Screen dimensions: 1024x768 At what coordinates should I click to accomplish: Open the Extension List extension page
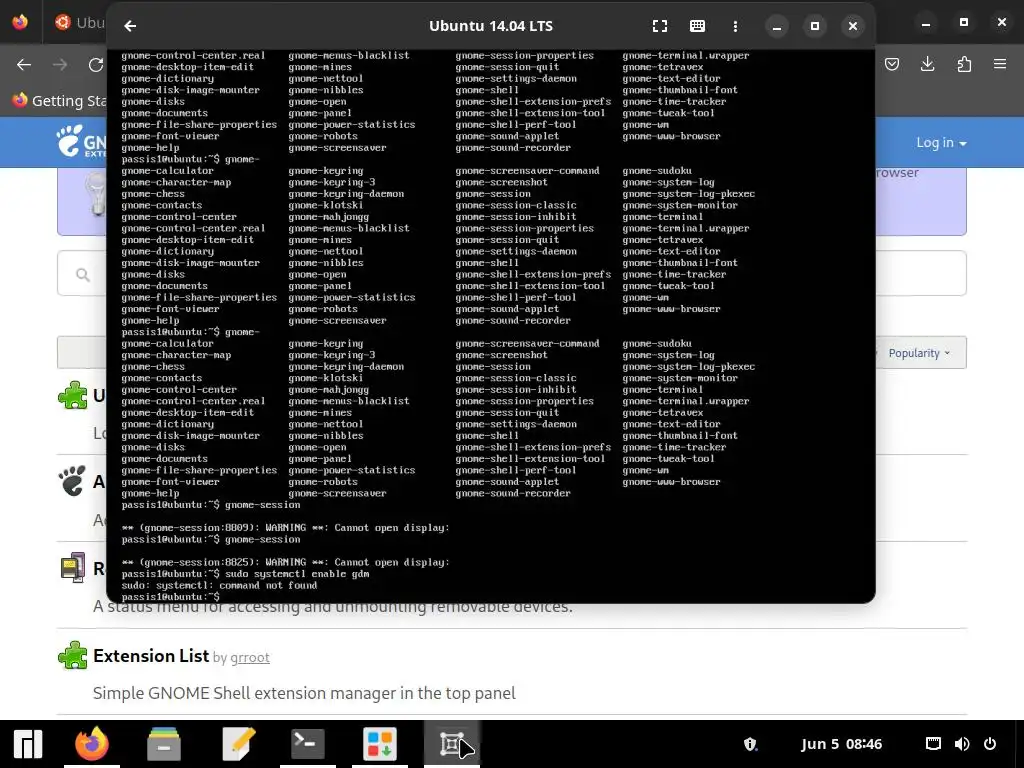click(x=151, y=655)
